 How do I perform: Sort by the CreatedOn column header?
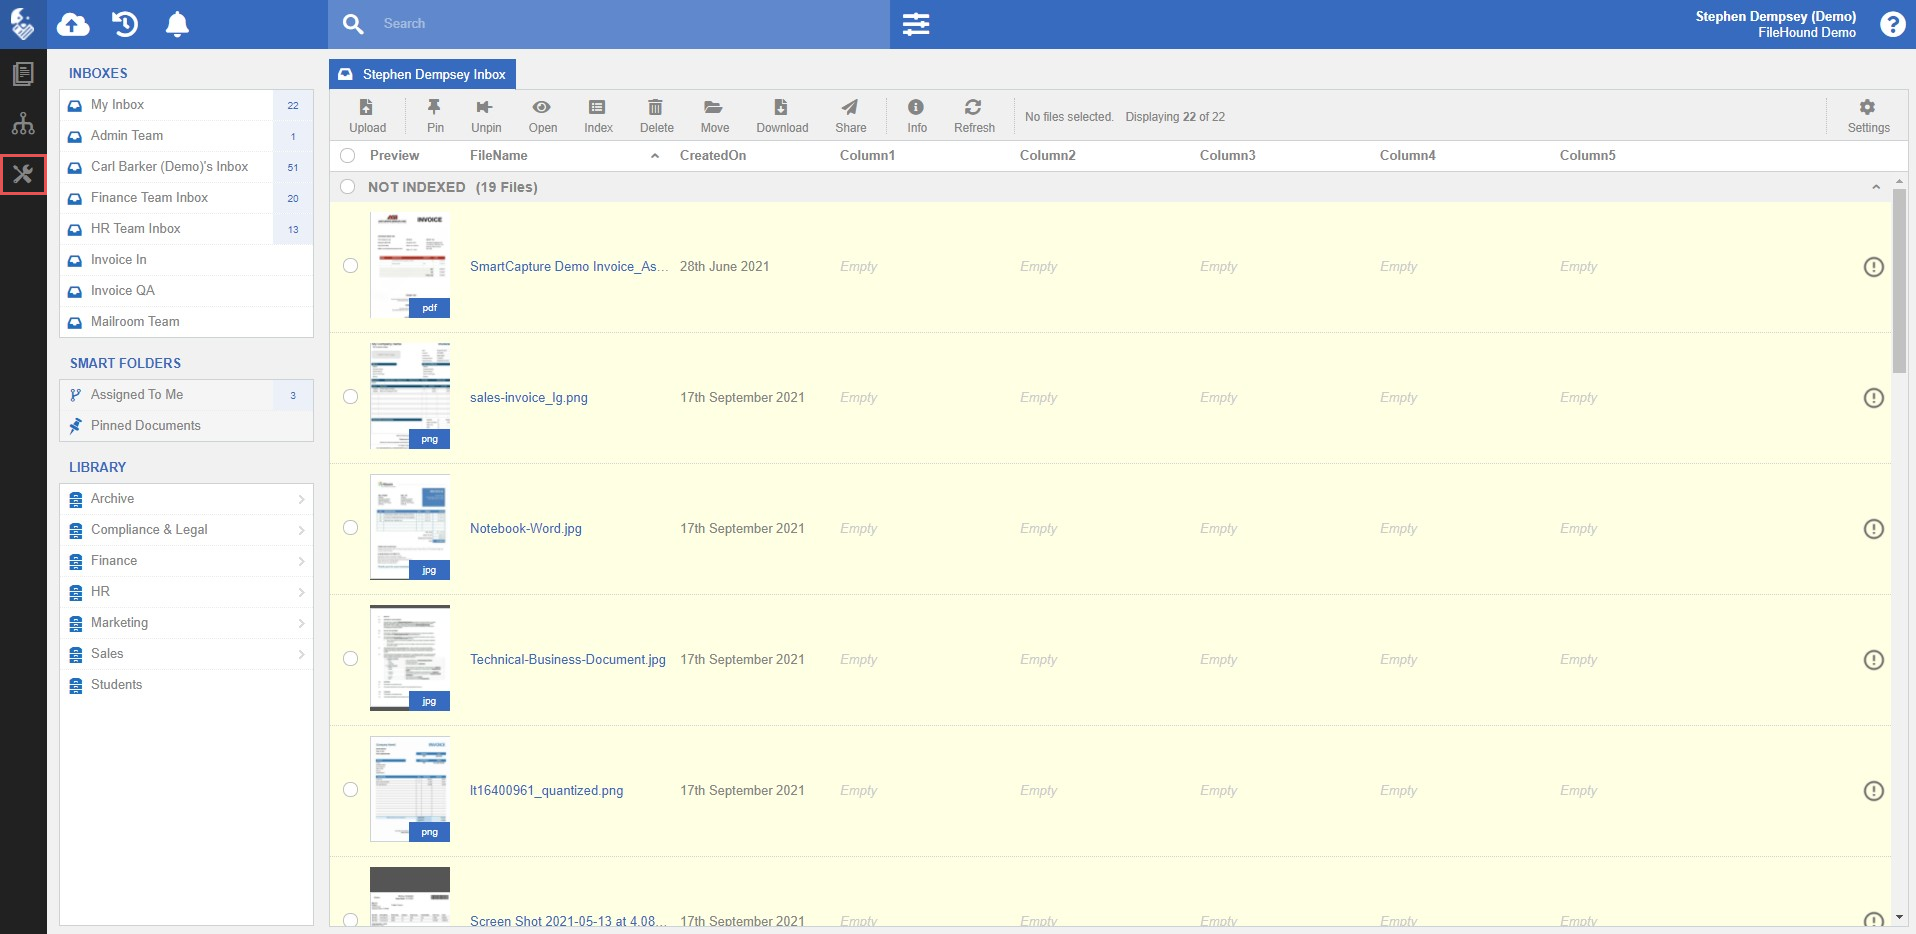(713, 156)
